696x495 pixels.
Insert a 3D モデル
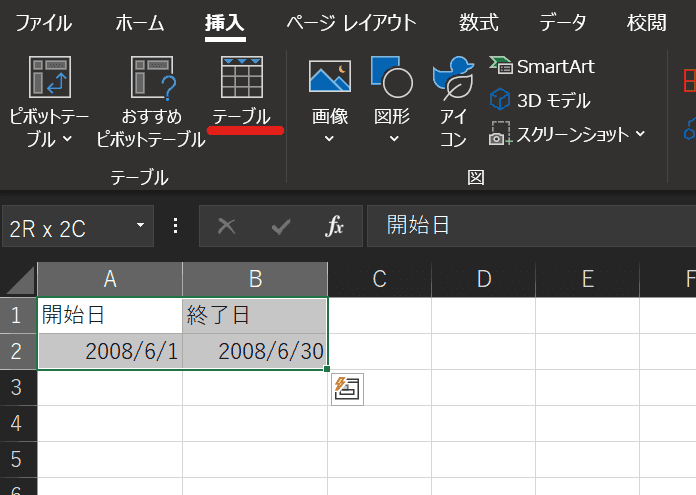pos(540,100)
